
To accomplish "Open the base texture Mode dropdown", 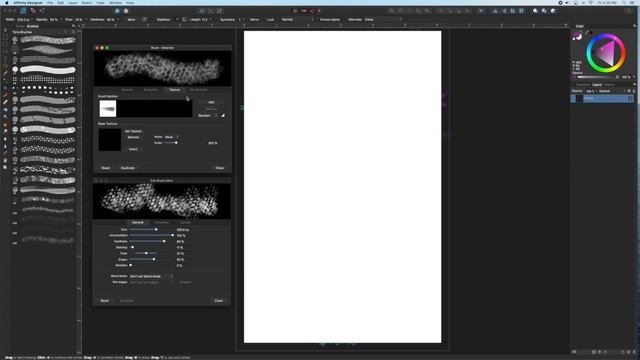I will coord(171,137).
